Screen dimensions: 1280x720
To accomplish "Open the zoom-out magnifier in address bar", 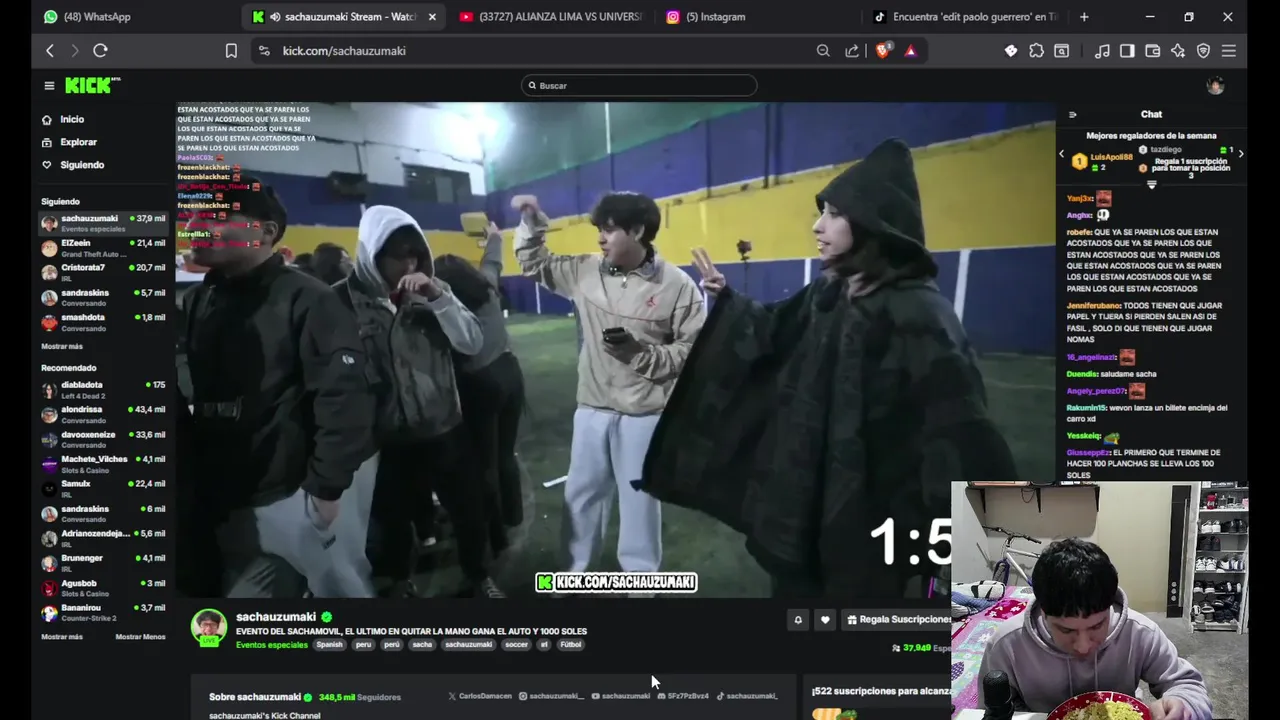I will point(823,50).
